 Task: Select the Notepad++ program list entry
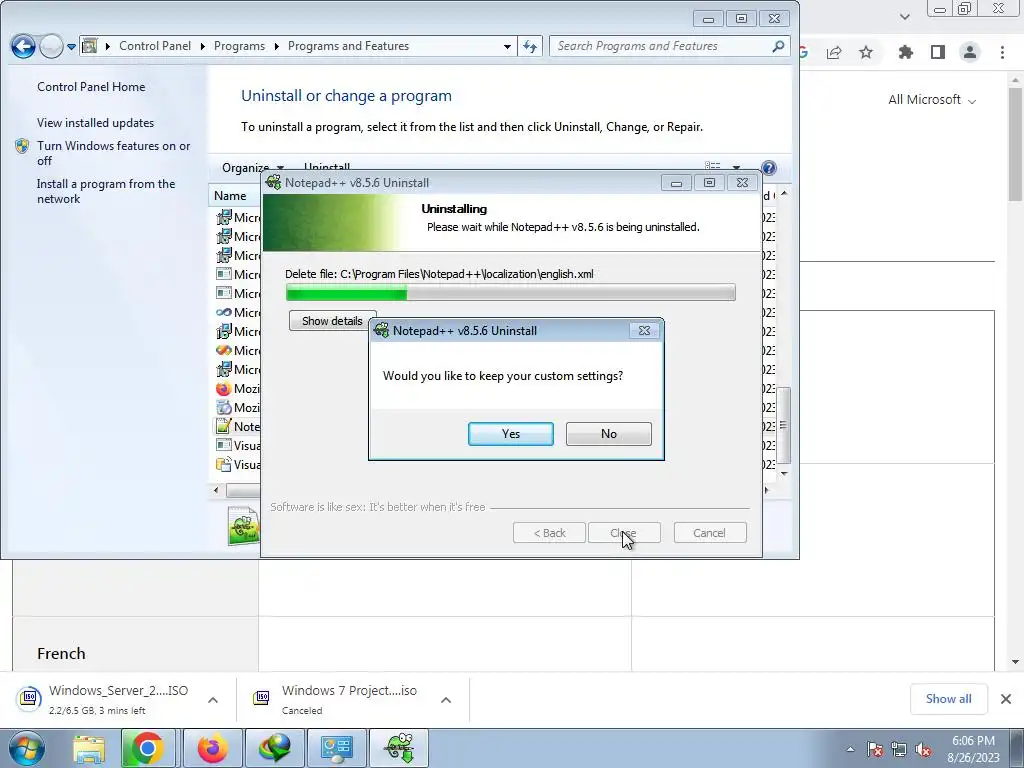coord(238,426)
